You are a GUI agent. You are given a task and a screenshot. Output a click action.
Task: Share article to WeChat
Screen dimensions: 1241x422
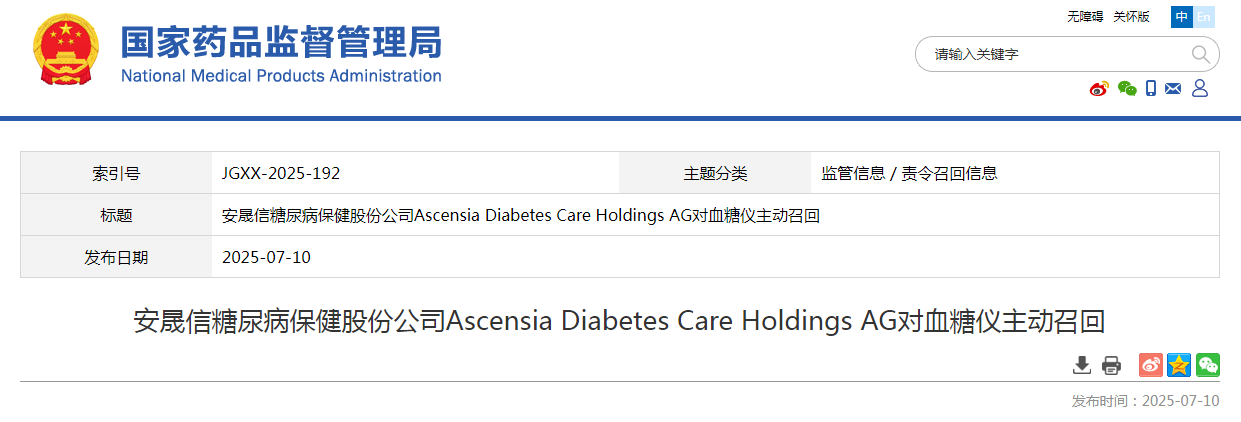(x=1208, y=365)
